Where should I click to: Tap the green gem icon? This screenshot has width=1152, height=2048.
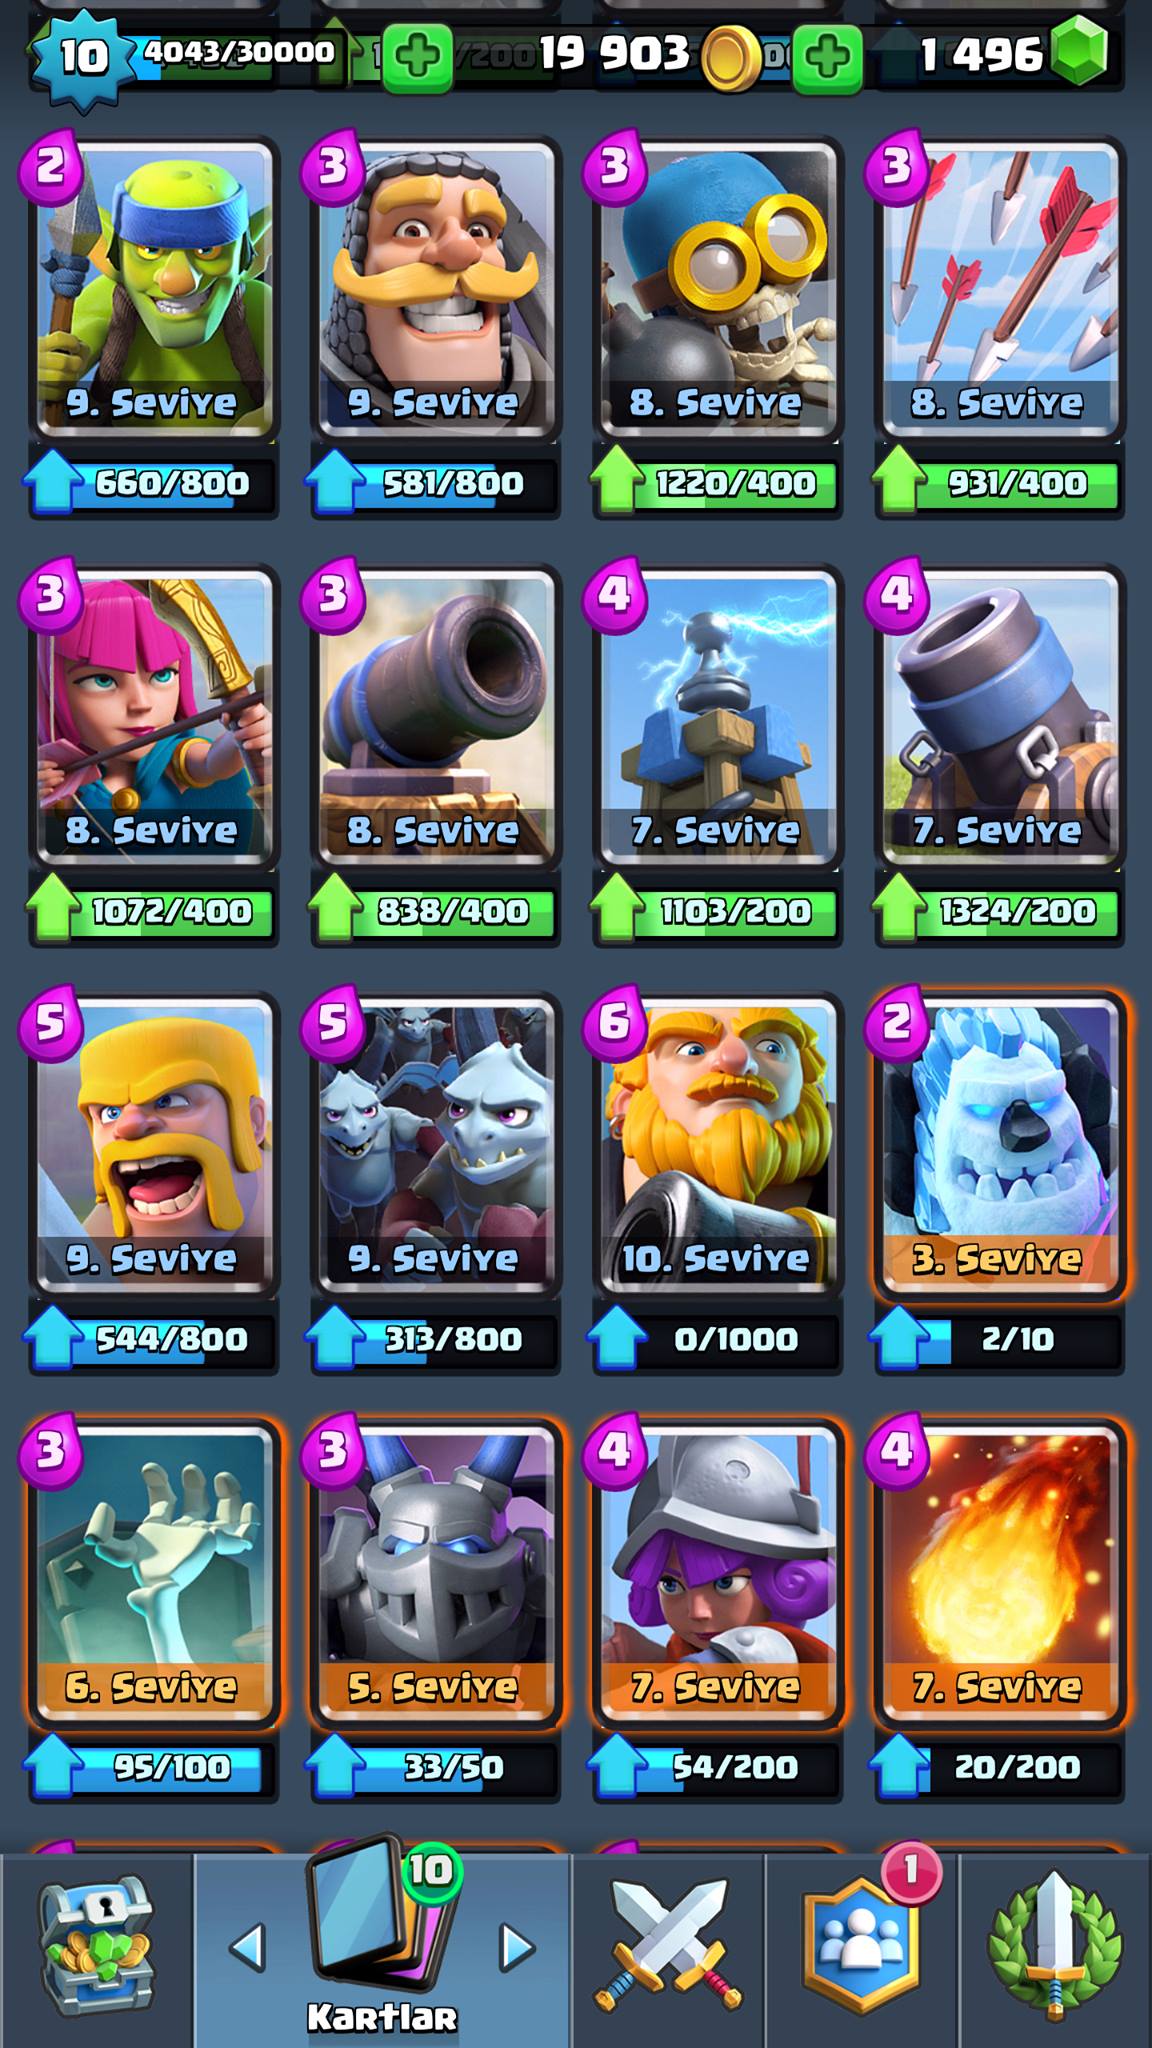1076,52
